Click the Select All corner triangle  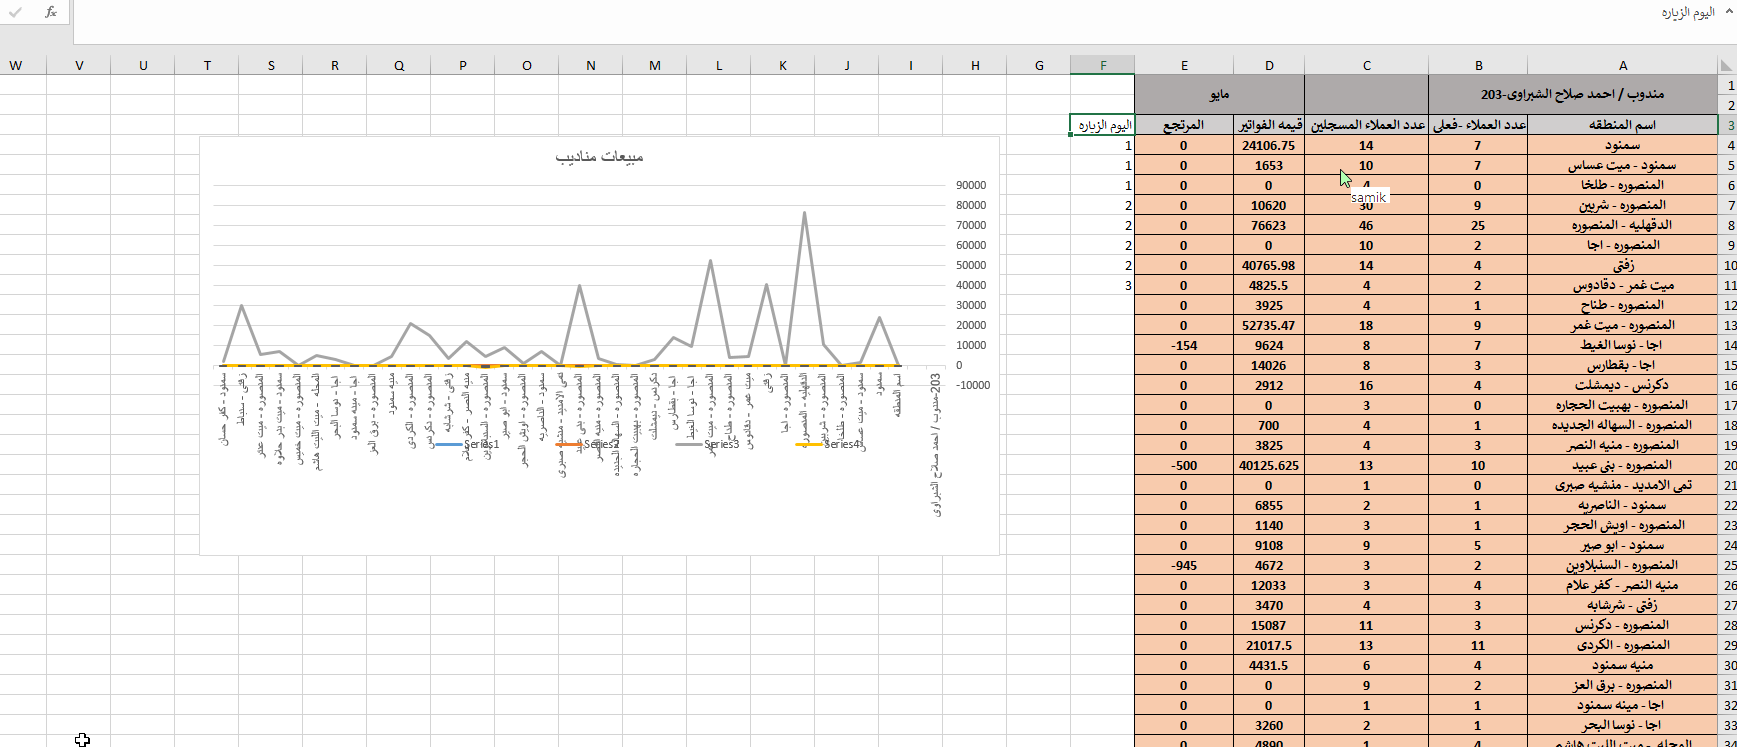point(1727,65)
